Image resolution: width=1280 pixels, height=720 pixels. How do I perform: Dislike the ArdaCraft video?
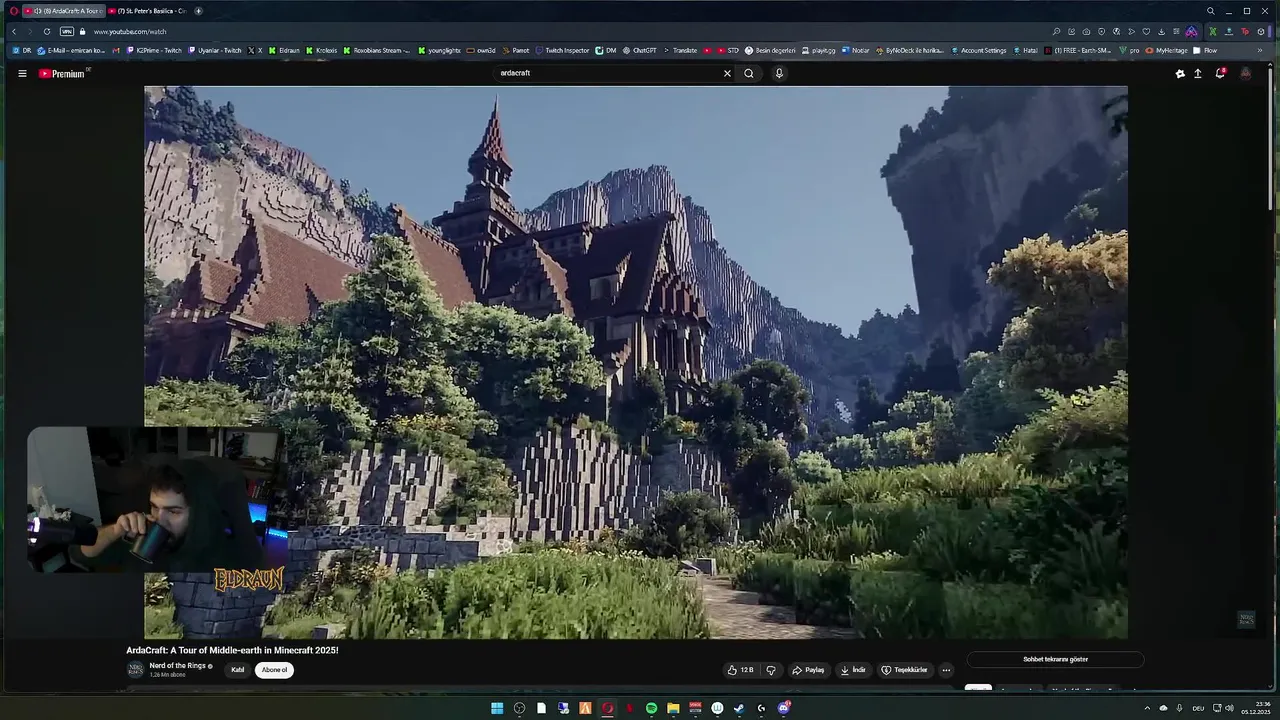(x=771, y=670)
